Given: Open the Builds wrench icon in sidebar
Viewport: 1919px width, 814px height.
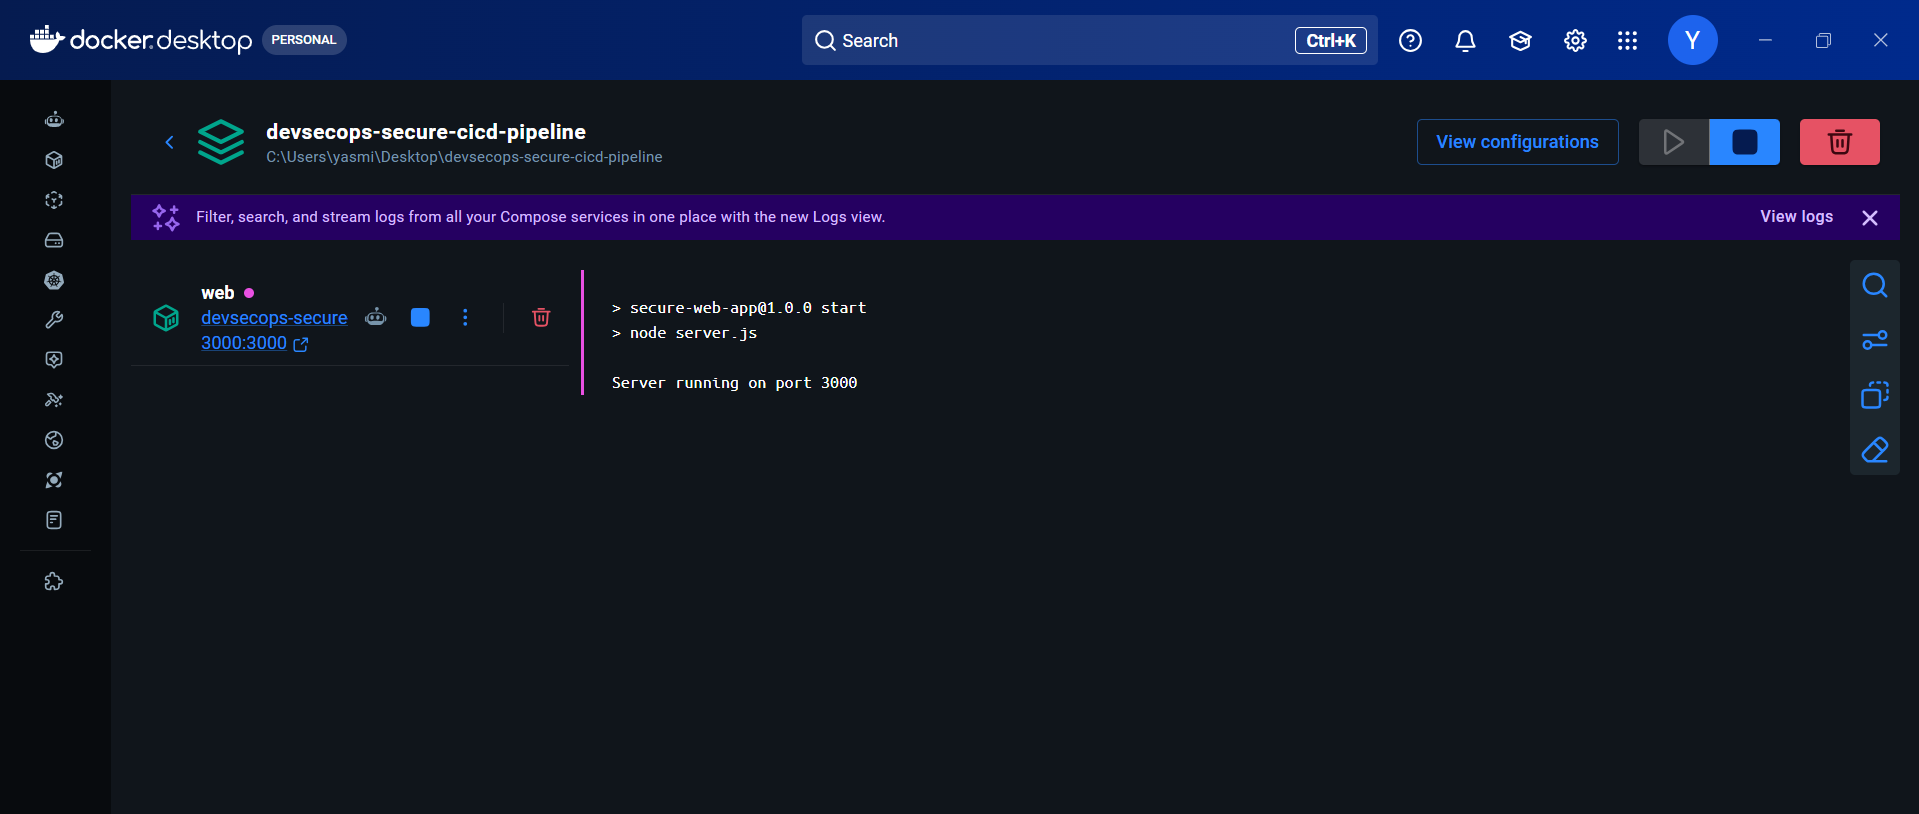Looking at the screenshot, I should point(54,320).
